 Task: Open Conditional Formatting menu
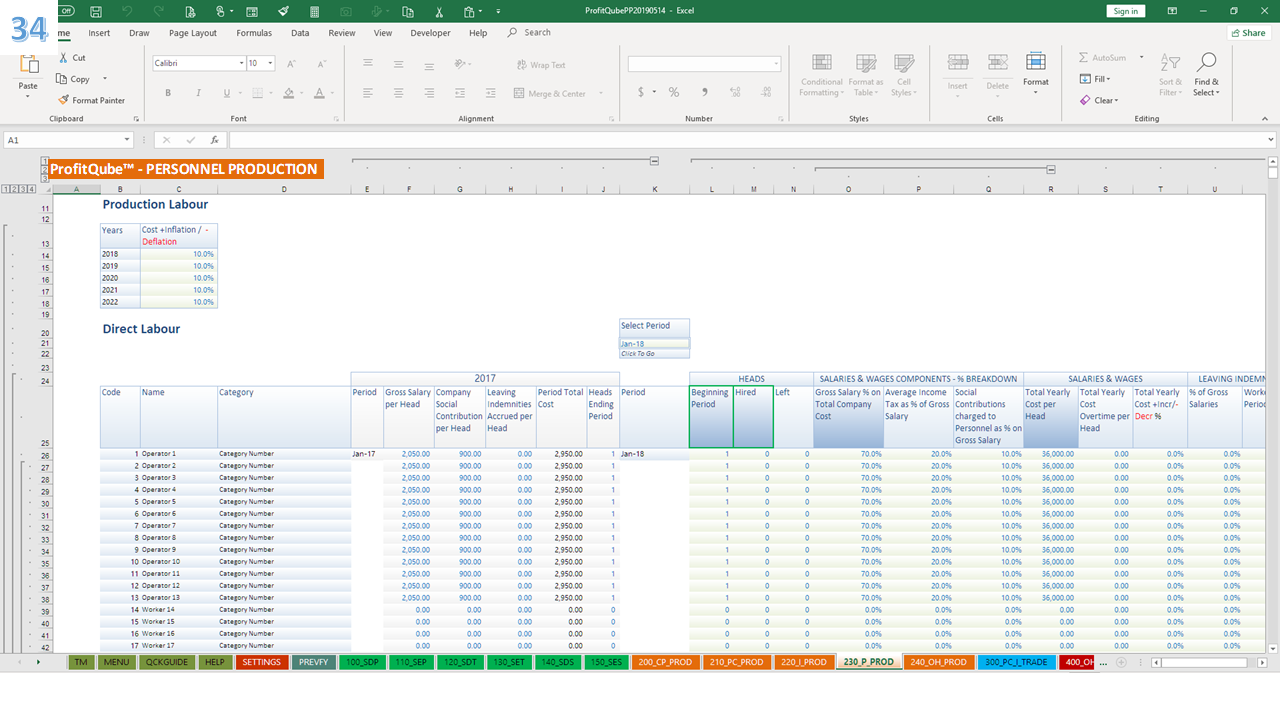coord(821,75)
